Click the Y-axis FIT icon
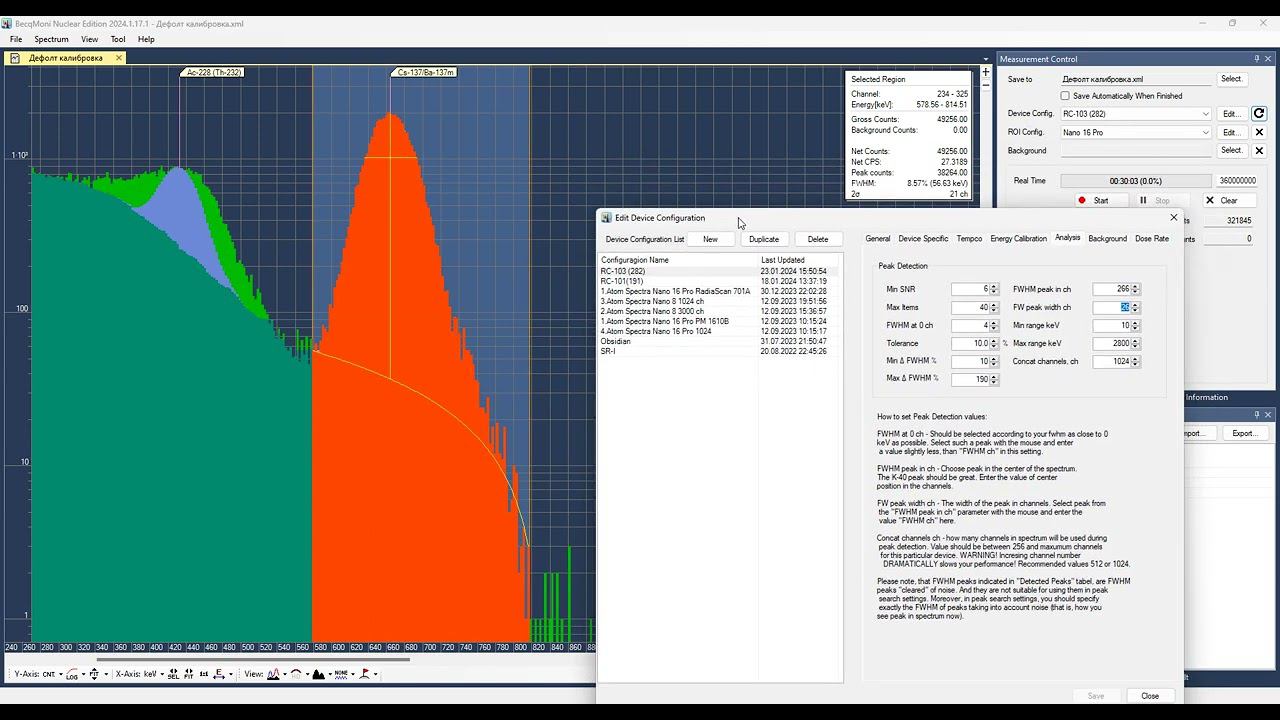The image size is (1280, 720). coord(94,674)
